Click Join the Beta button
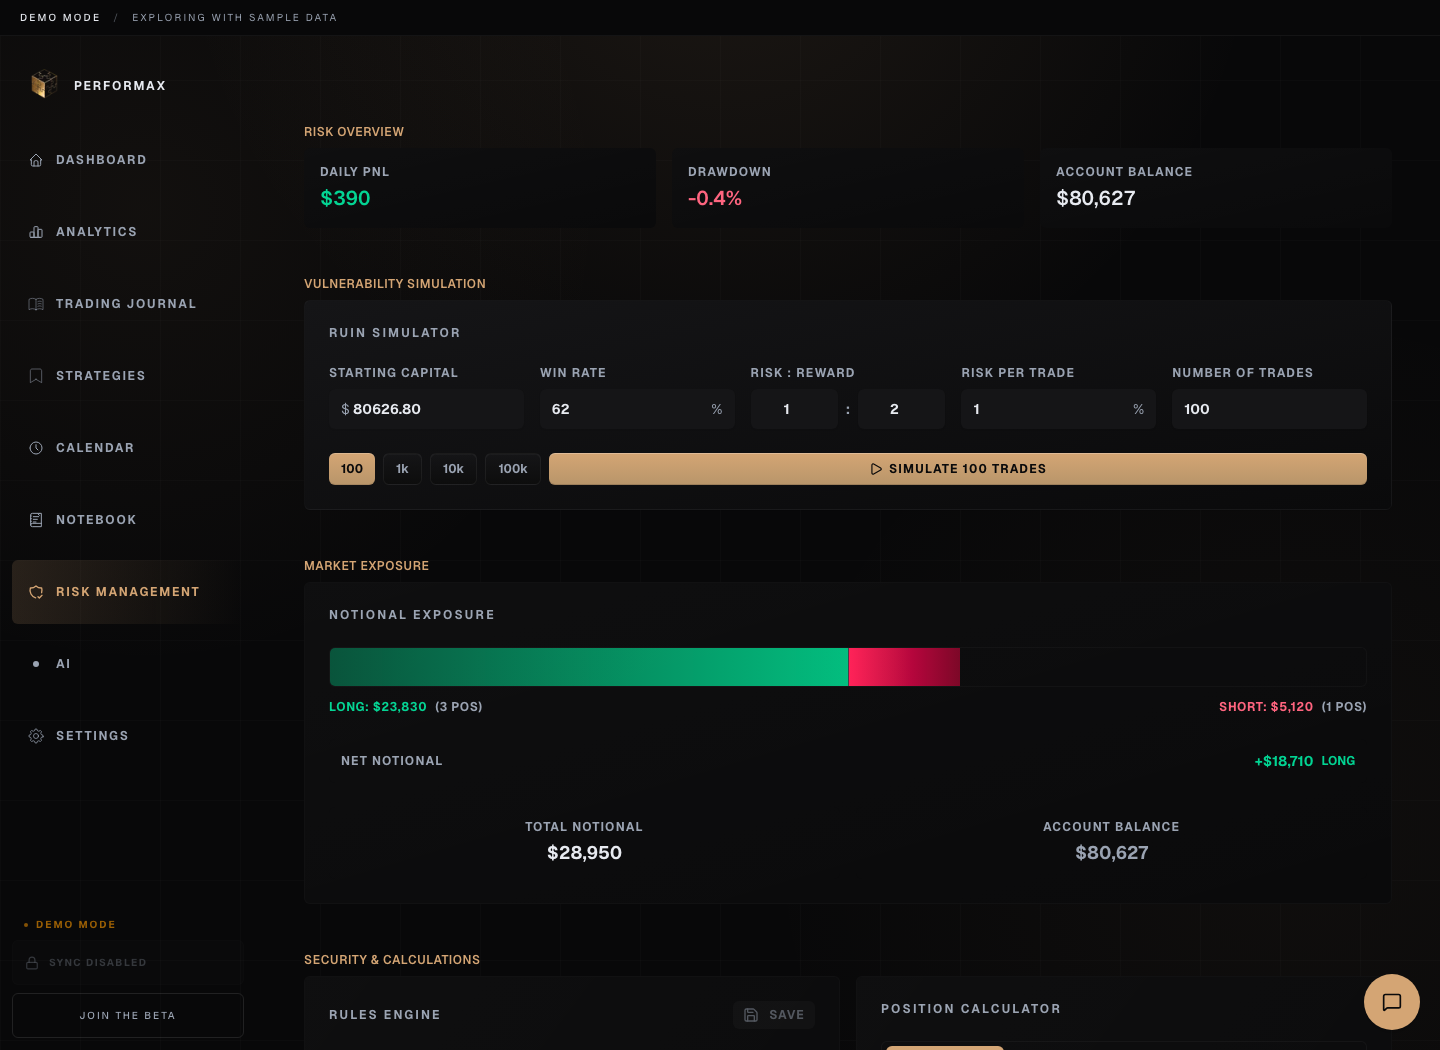Screen dimensions: 1440x1050 (128, 1015)
